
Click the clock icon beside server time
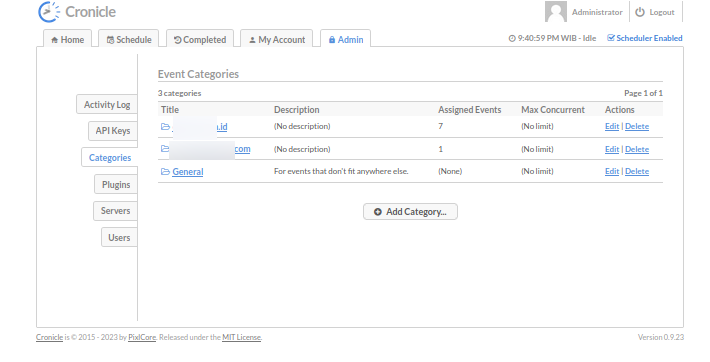pyautogui.click(x=512, y=39)
